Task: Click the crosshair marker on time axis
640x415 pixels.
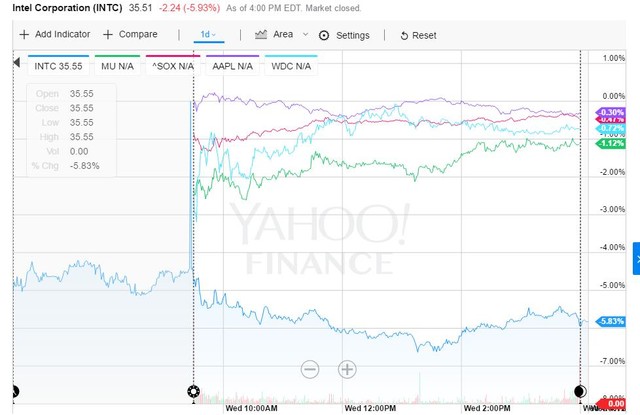Action: [193, 391]
